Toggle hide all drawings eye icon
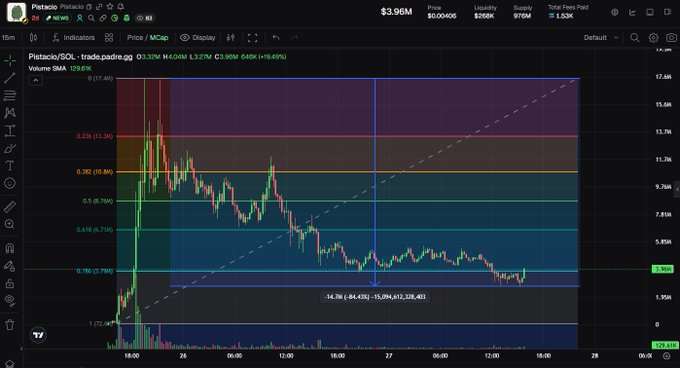Viewport: 680px width, 368px height. click(x=10, y=300)
